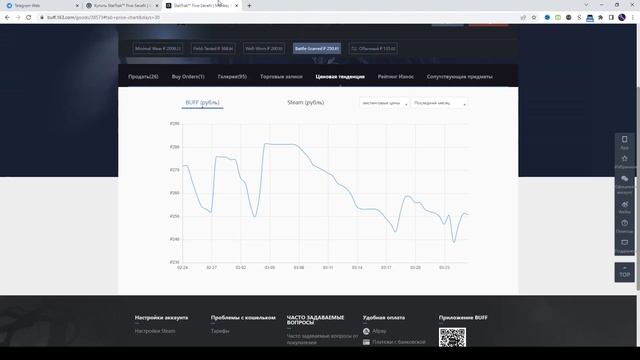Image resolution: width=640 pixels, height=360 pixels.
Task: Open the Рейтинг Износ tab
Action: (396, 77)
